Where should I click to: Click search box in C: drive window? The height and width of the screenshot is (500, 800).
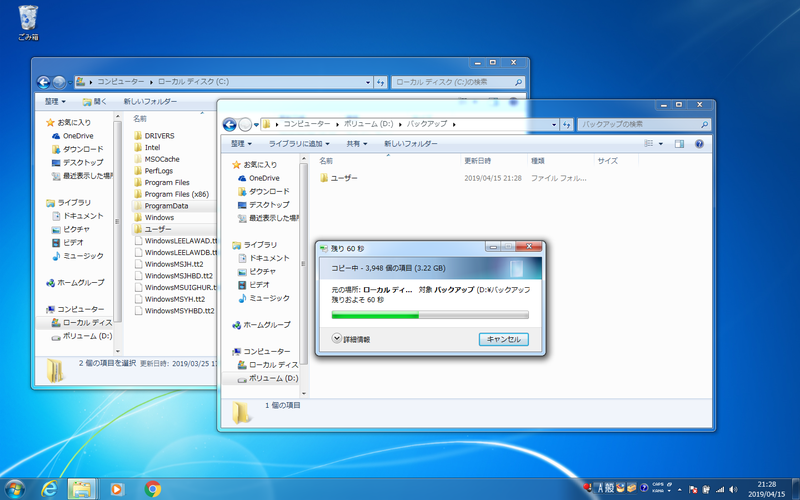click(458, 82)
